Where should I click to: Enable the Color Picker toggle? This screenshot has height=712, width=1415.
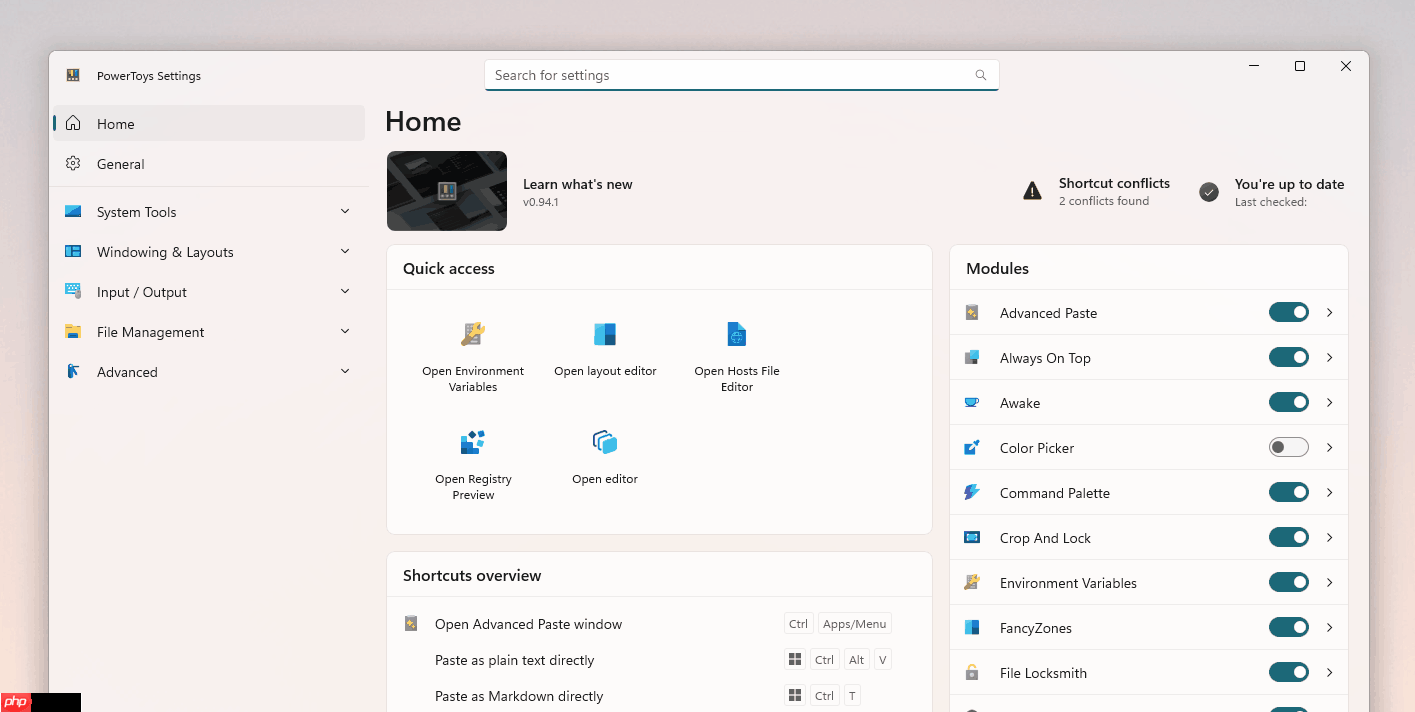[x=1289, y=448]
